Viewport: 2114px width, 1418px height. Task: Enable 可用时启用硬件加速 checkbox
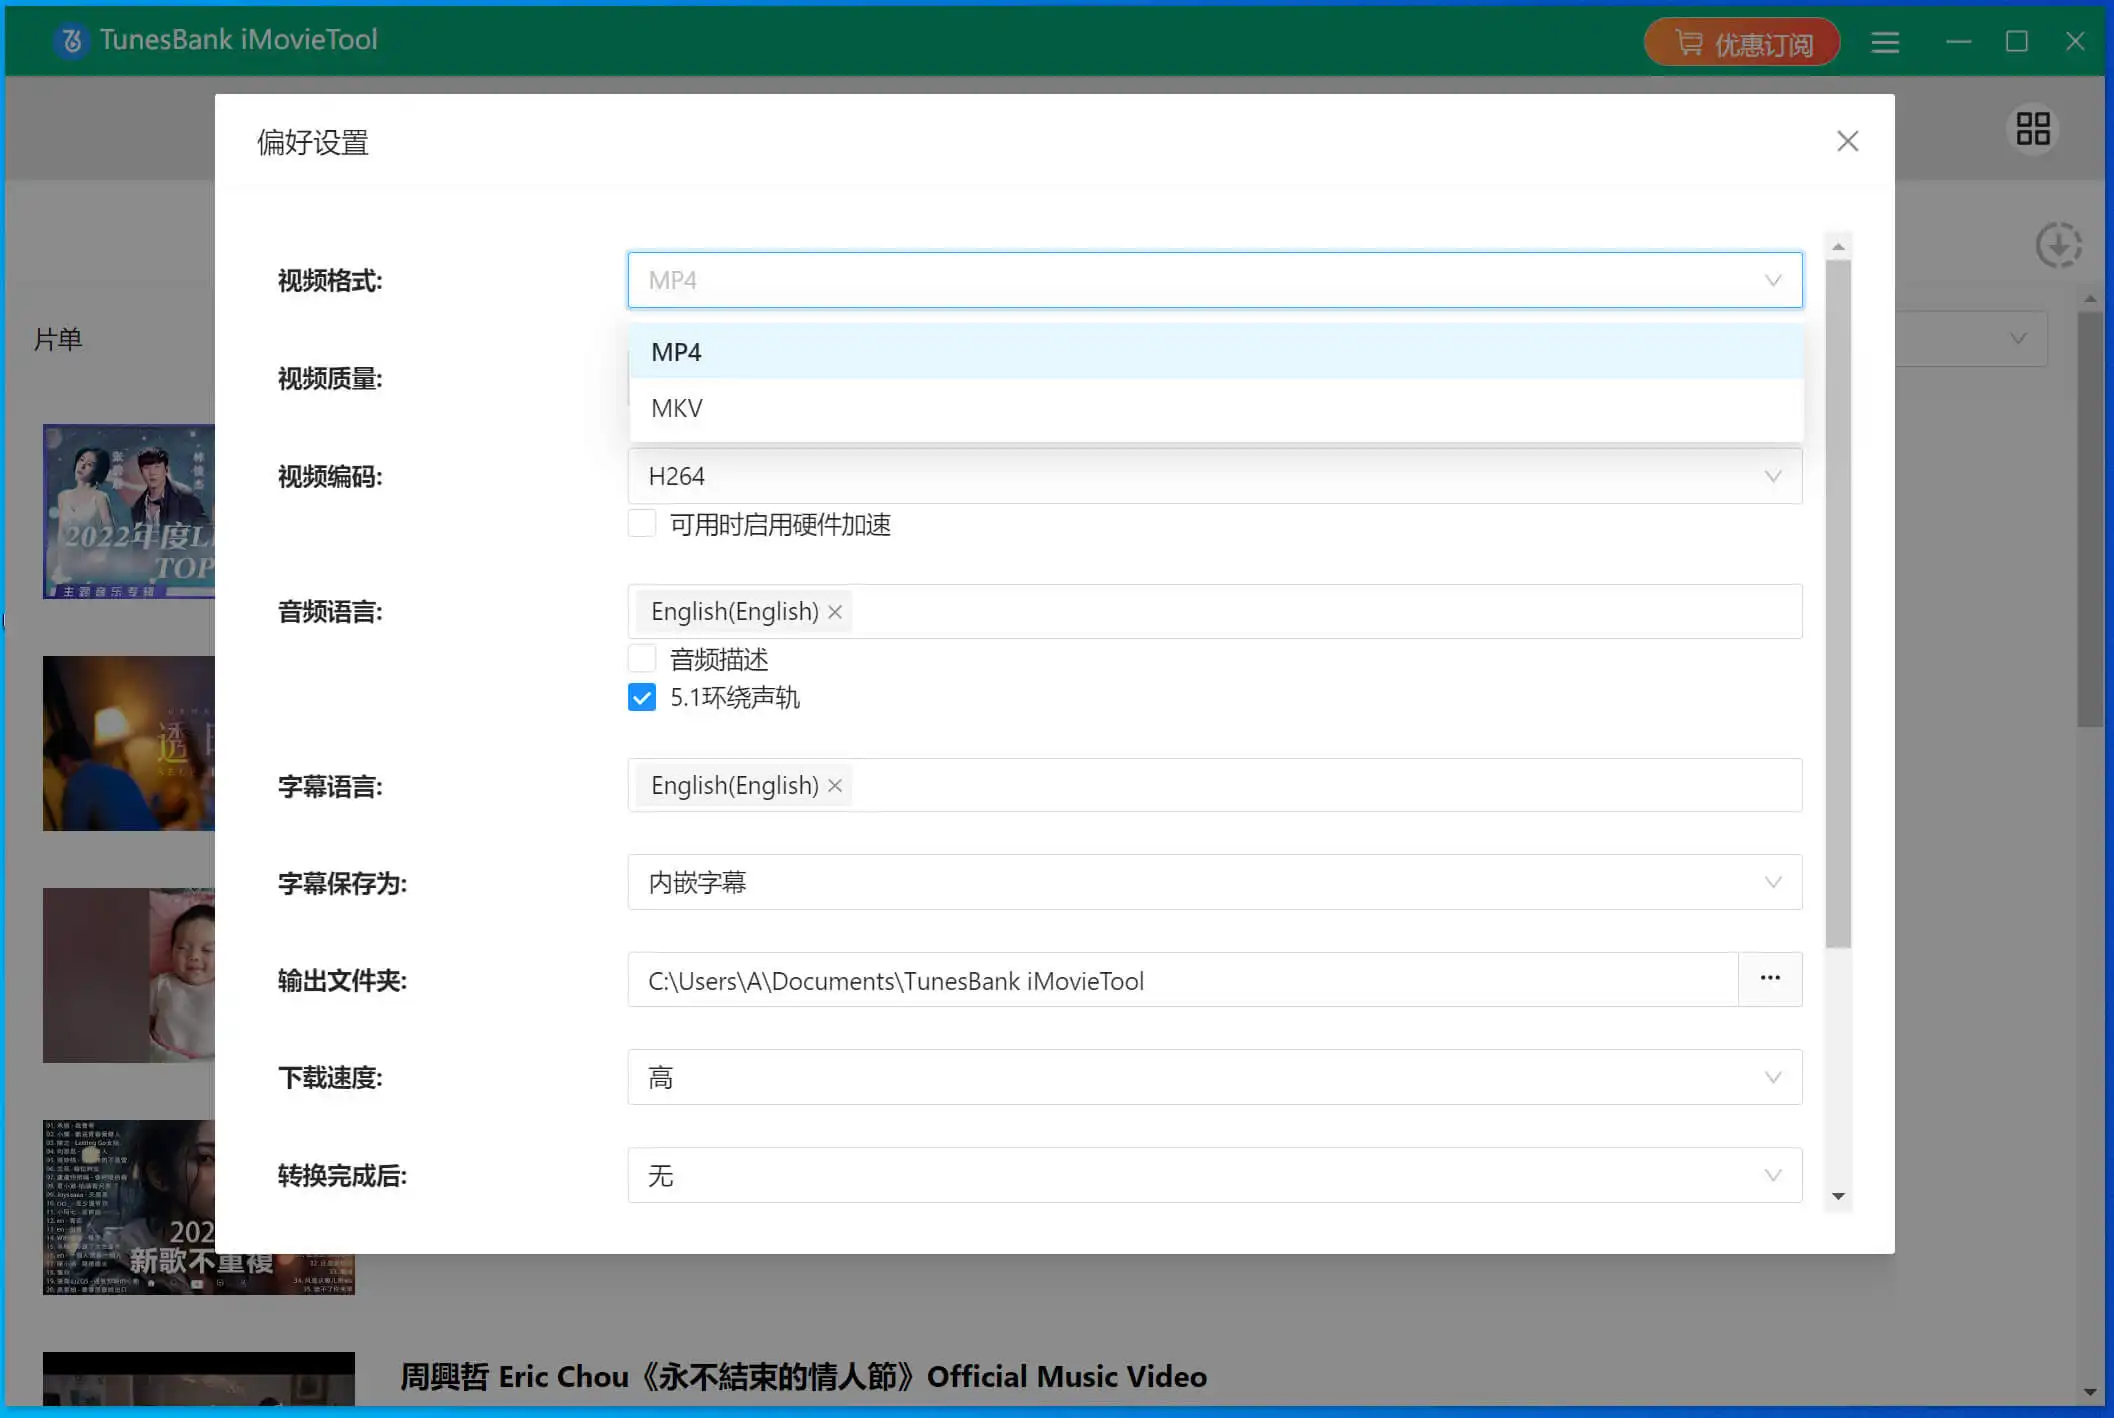[642, 523]
